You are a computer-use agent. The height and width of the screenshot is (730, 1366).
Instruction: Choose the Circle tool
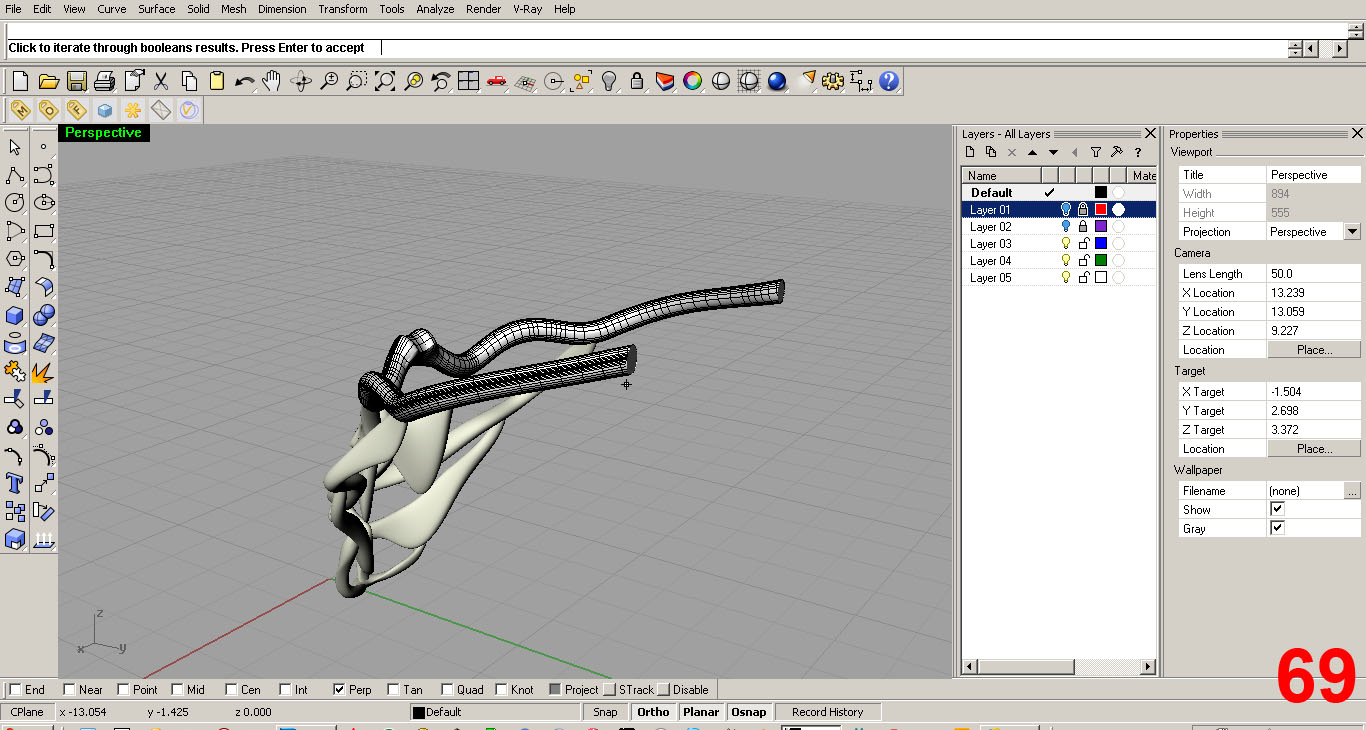click(x=15, y=203)
